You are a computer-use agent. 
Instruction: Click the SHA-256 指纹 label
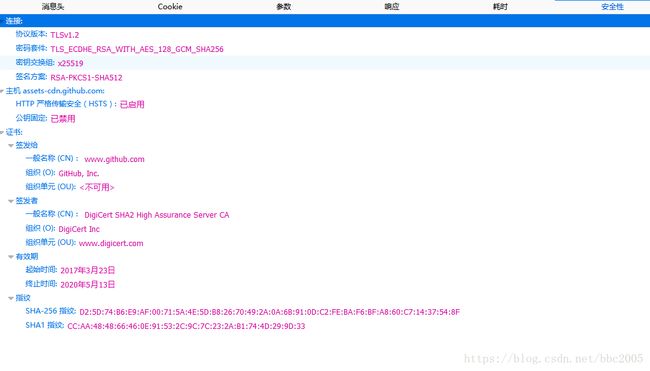click(51, 311)
